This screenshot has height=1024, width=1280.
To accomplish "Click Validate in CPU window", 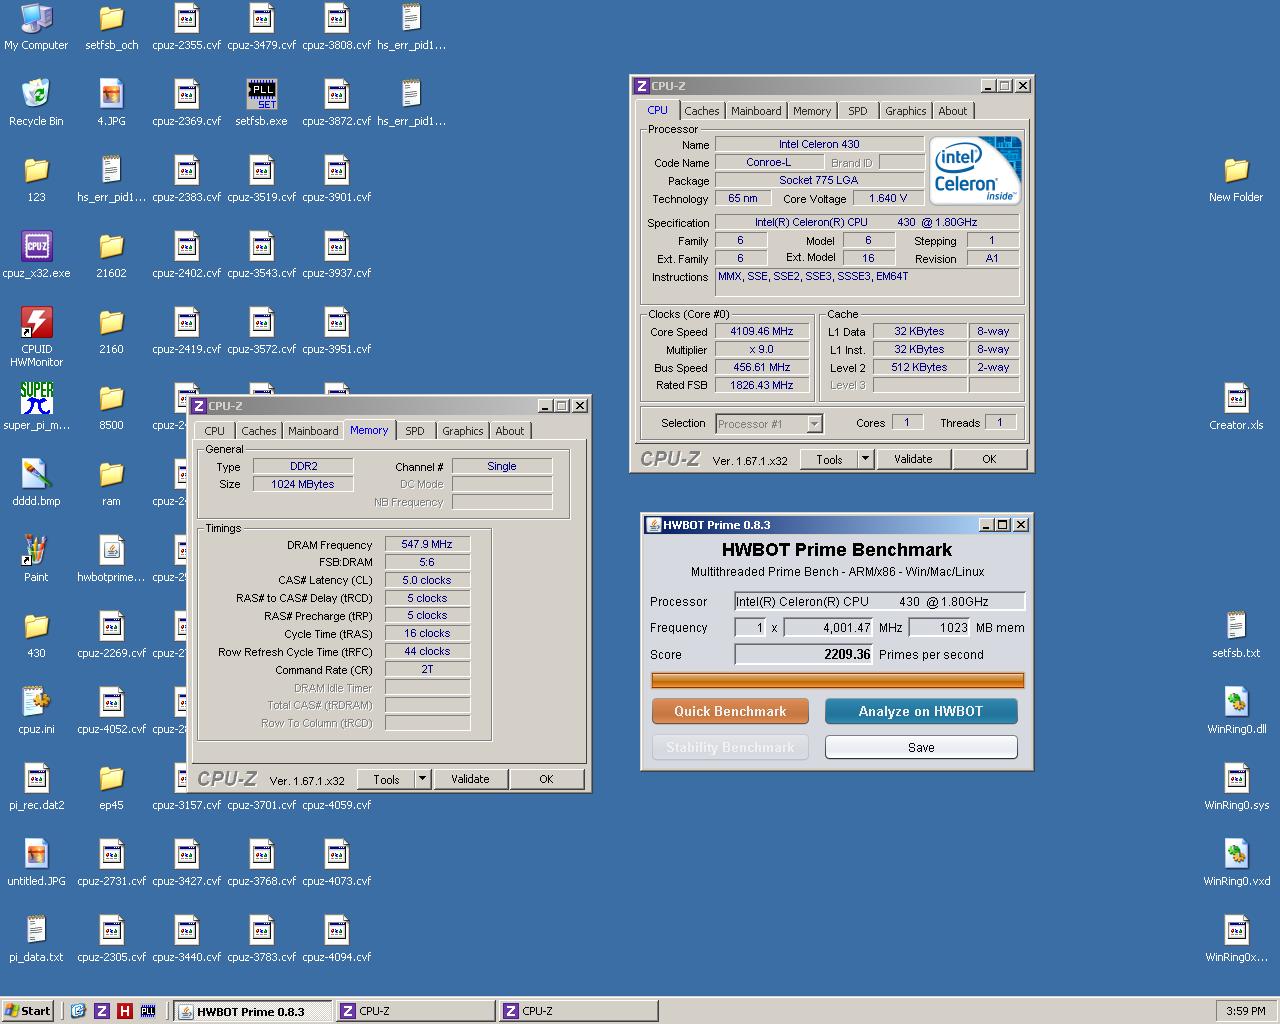I will pos(913,459).
